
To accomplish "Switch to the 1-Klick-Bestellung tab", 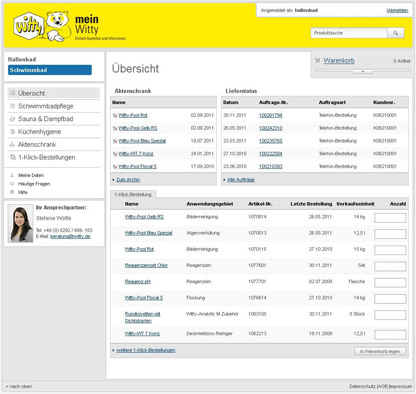I will pos(133,194).
